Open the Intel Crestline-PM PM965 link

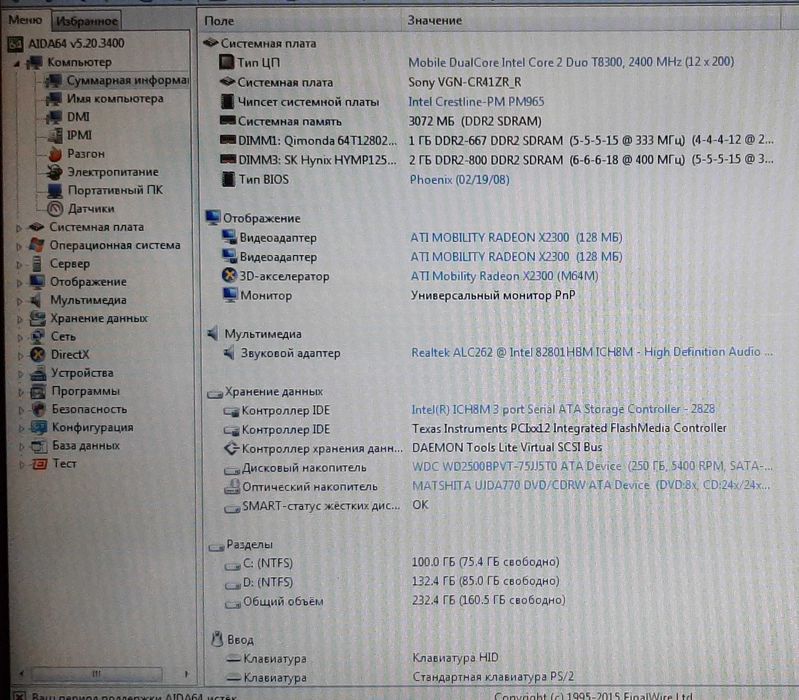(x=476, y=102)
